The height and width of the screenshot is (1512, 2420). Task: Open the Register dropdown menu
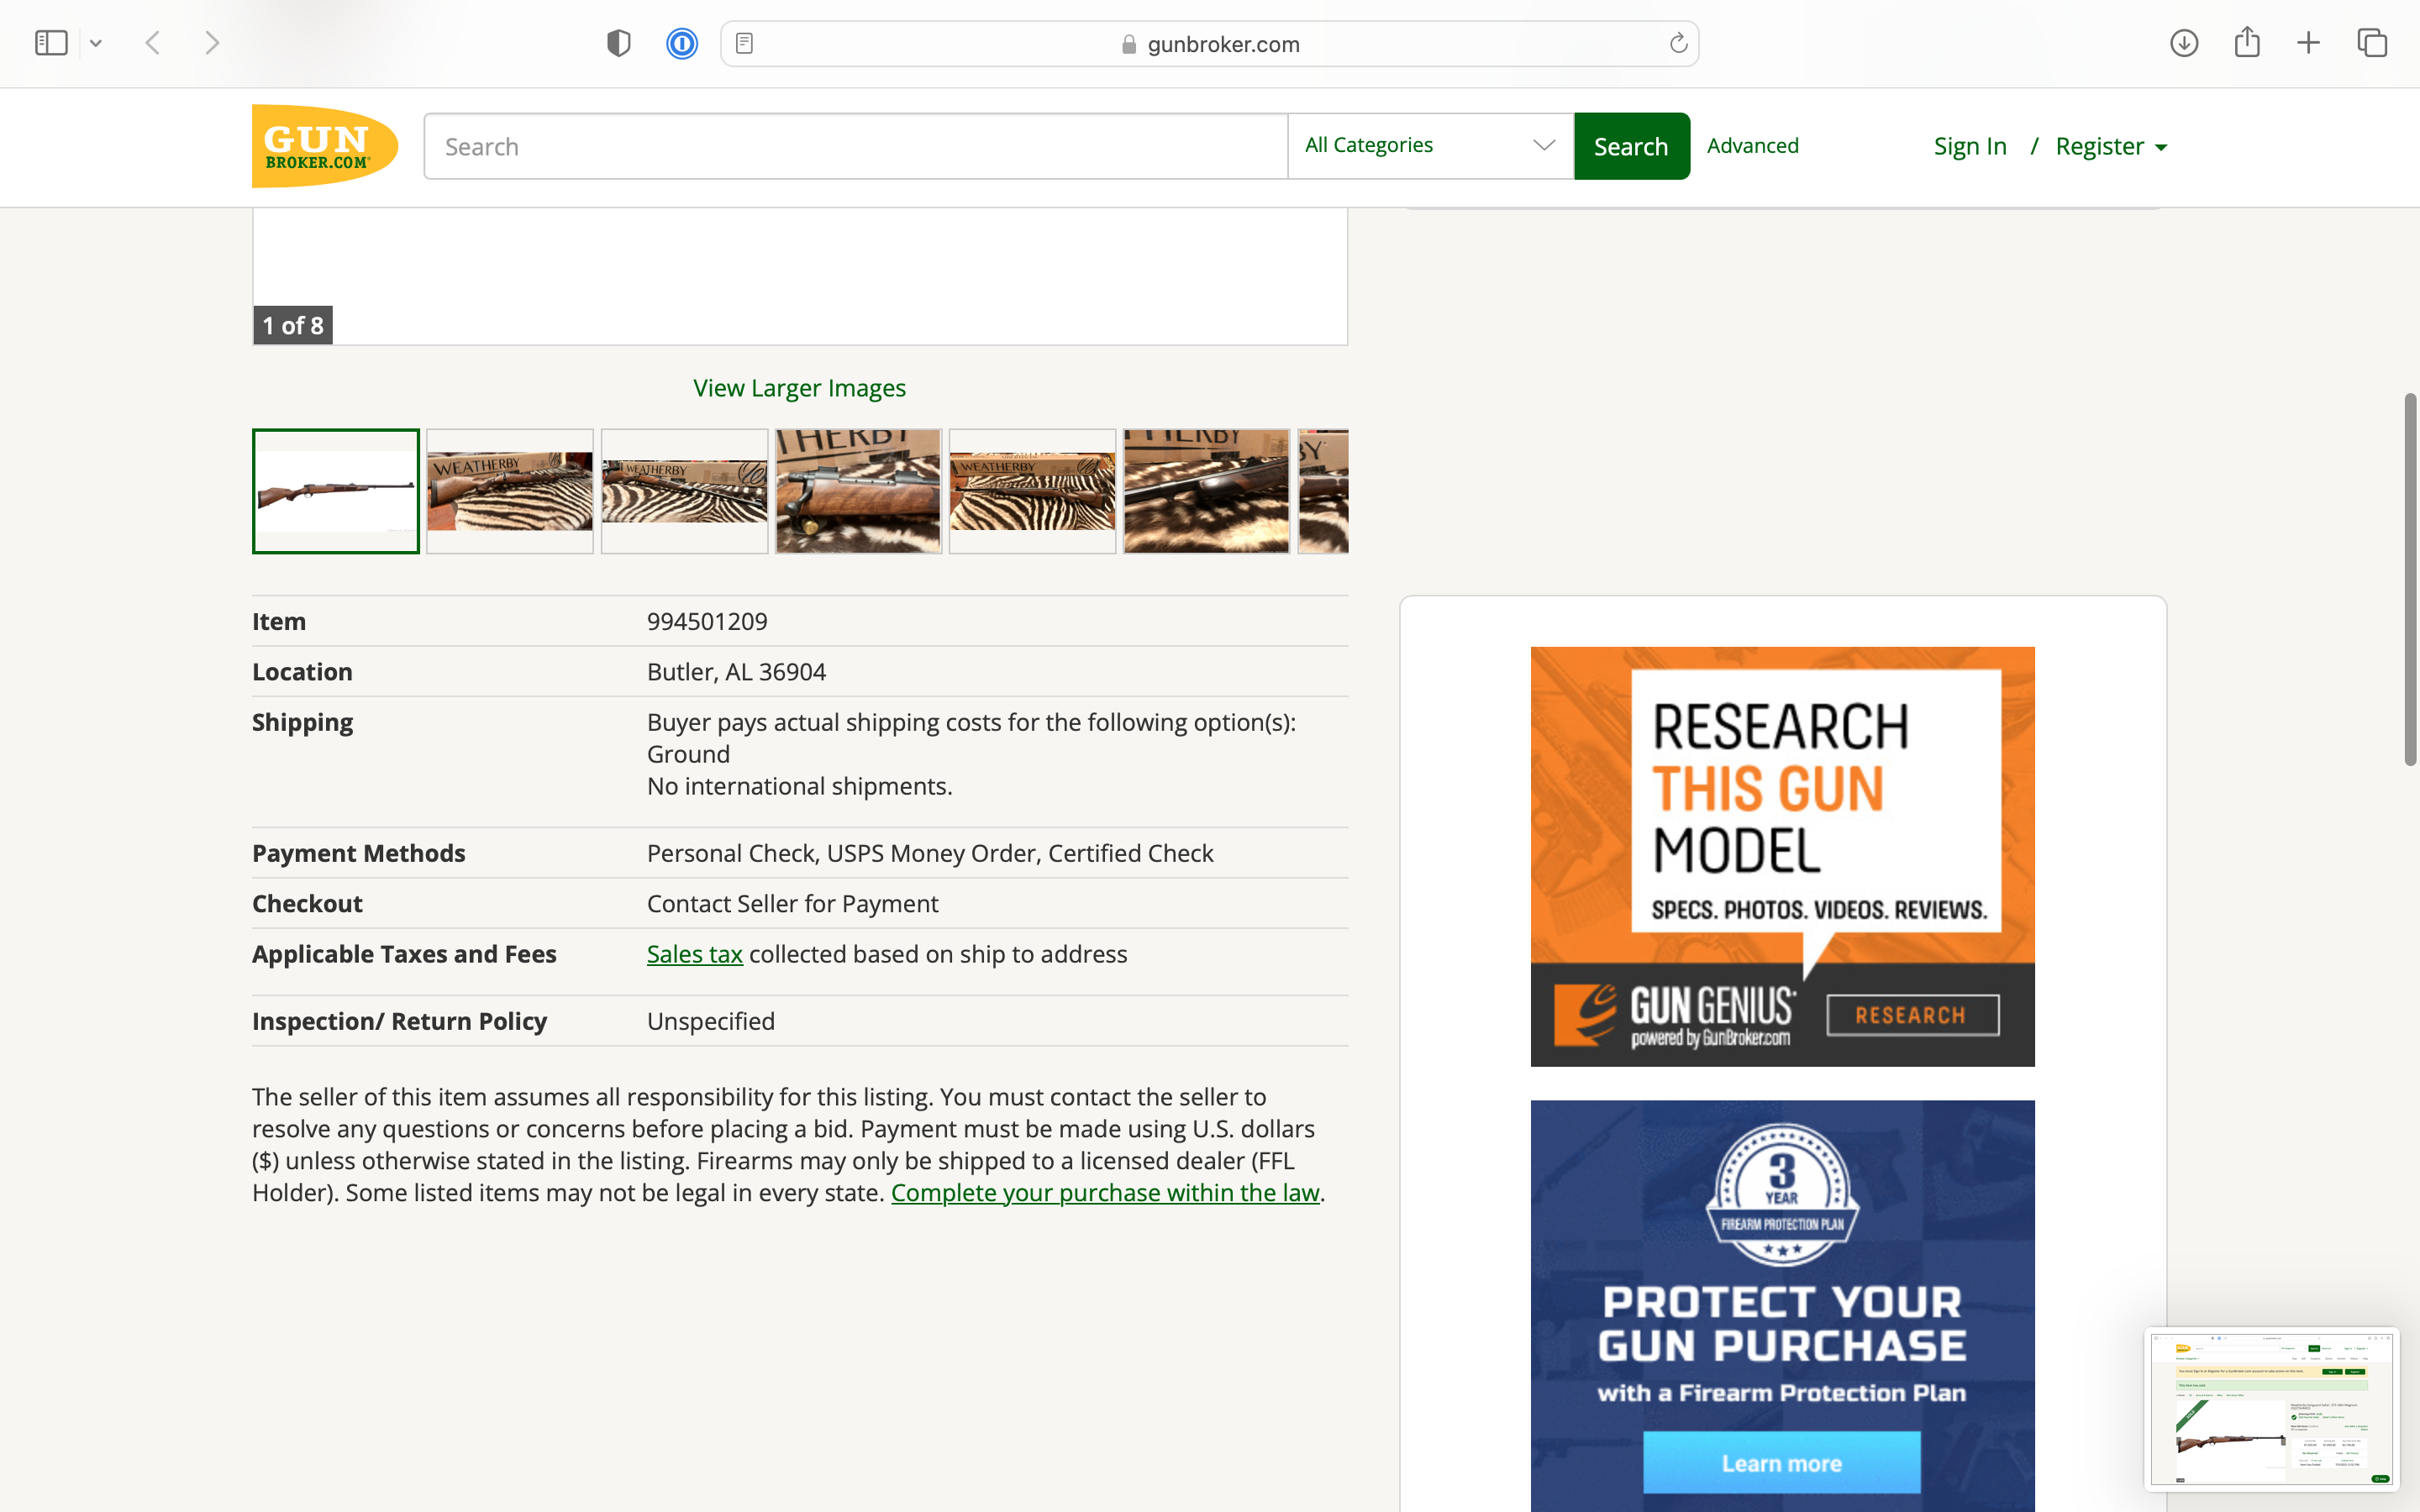[x=2111, y=147]
